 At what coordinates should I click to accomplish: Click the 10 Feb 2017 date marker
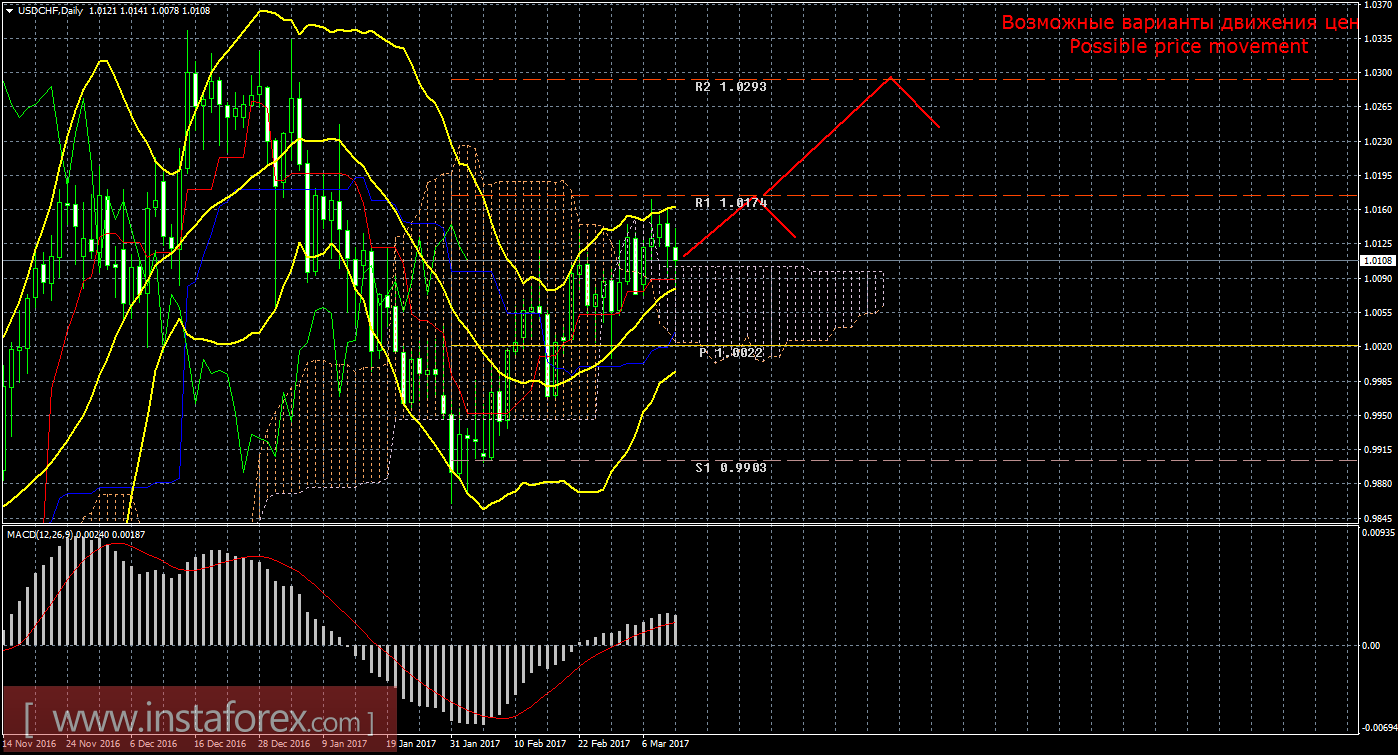coord(539,744)
